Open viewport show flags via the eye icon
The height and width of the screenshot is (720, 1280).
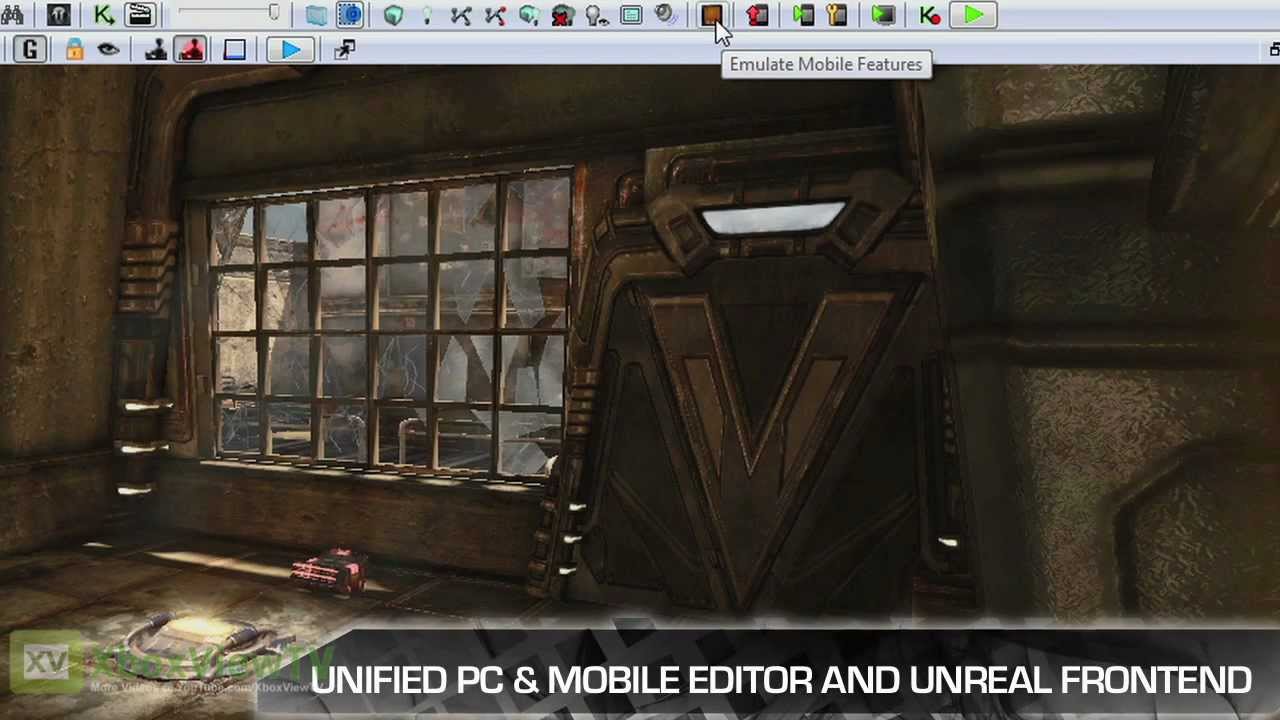click(108, 49)
